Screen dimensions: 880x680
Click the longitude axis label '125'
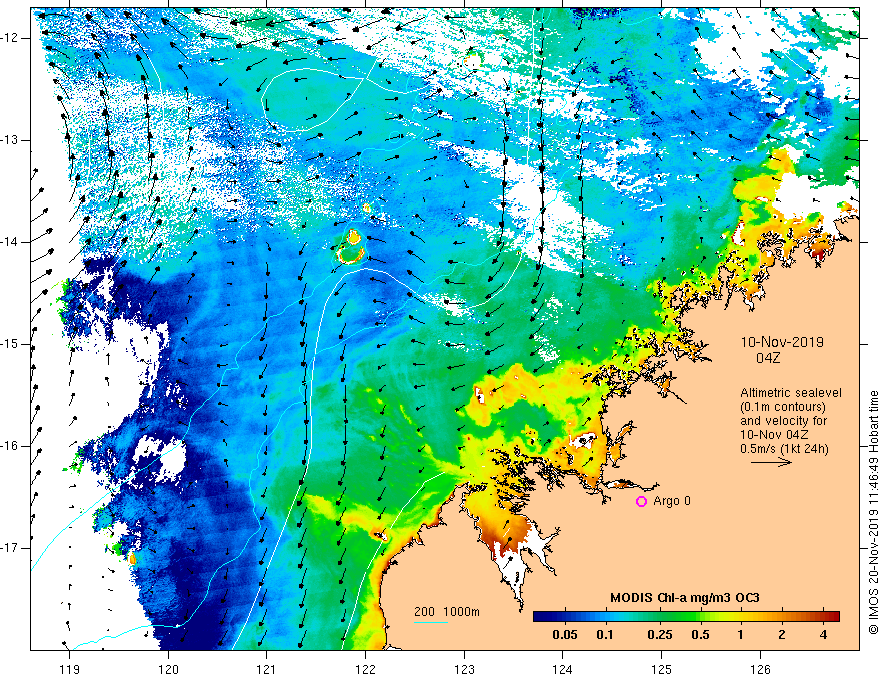coord(662,669)
